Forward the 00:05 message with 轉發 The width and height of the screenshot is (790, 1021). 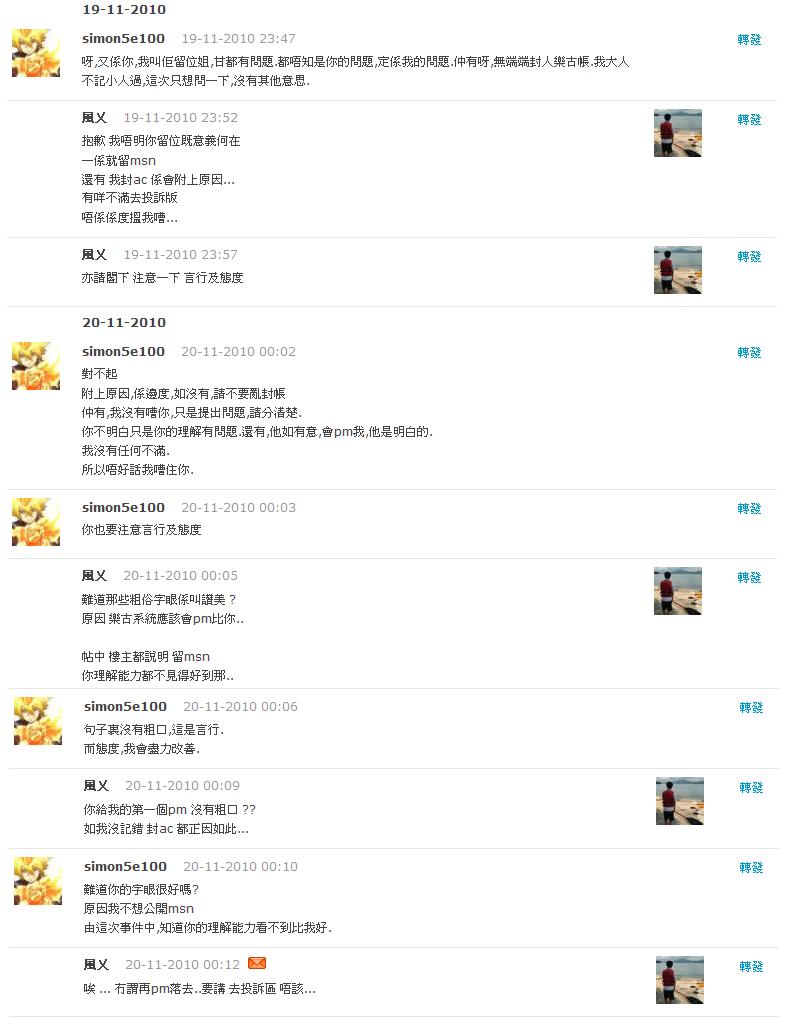(749, 578)
